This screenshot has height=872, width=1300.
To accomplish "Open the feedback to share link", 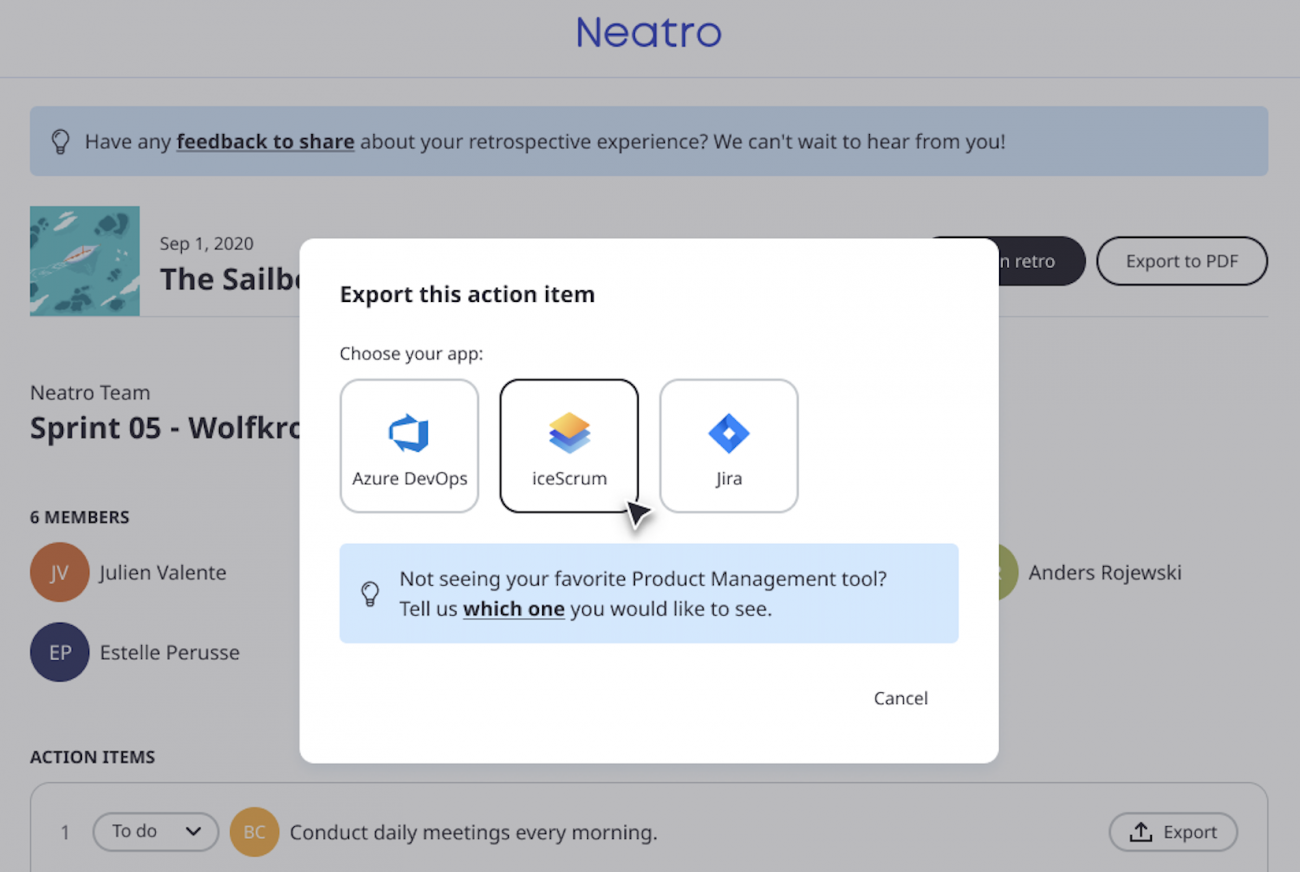I will pos(265,141).
